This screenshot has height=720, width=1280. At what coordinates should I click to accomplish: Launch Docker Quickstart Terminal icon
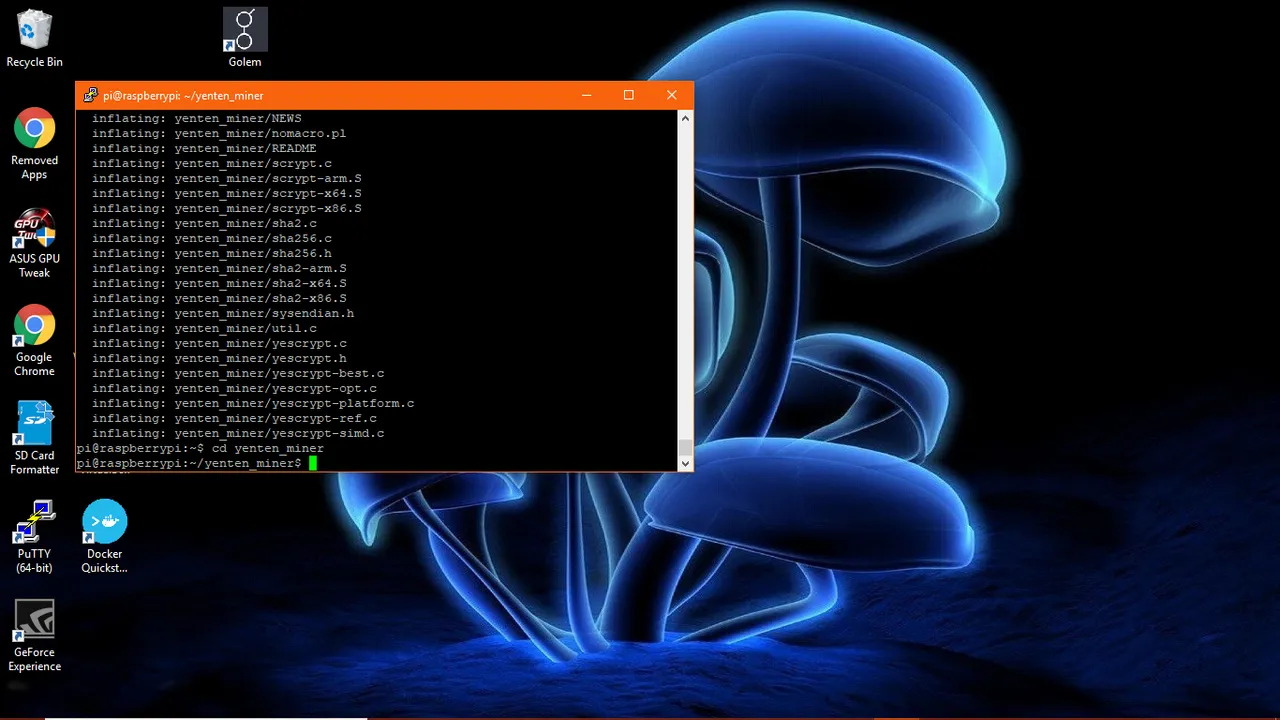click(104, 537)
